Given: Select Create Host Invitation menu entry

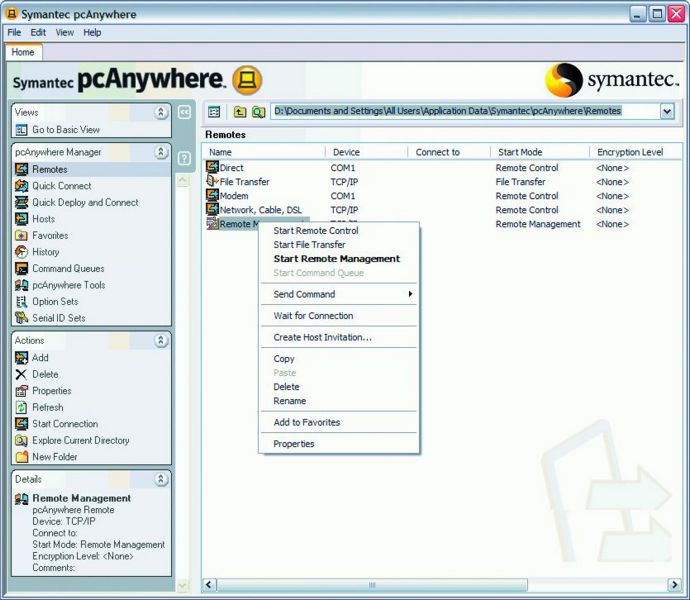Looking at the screenshot, I should tap(338, 337).
